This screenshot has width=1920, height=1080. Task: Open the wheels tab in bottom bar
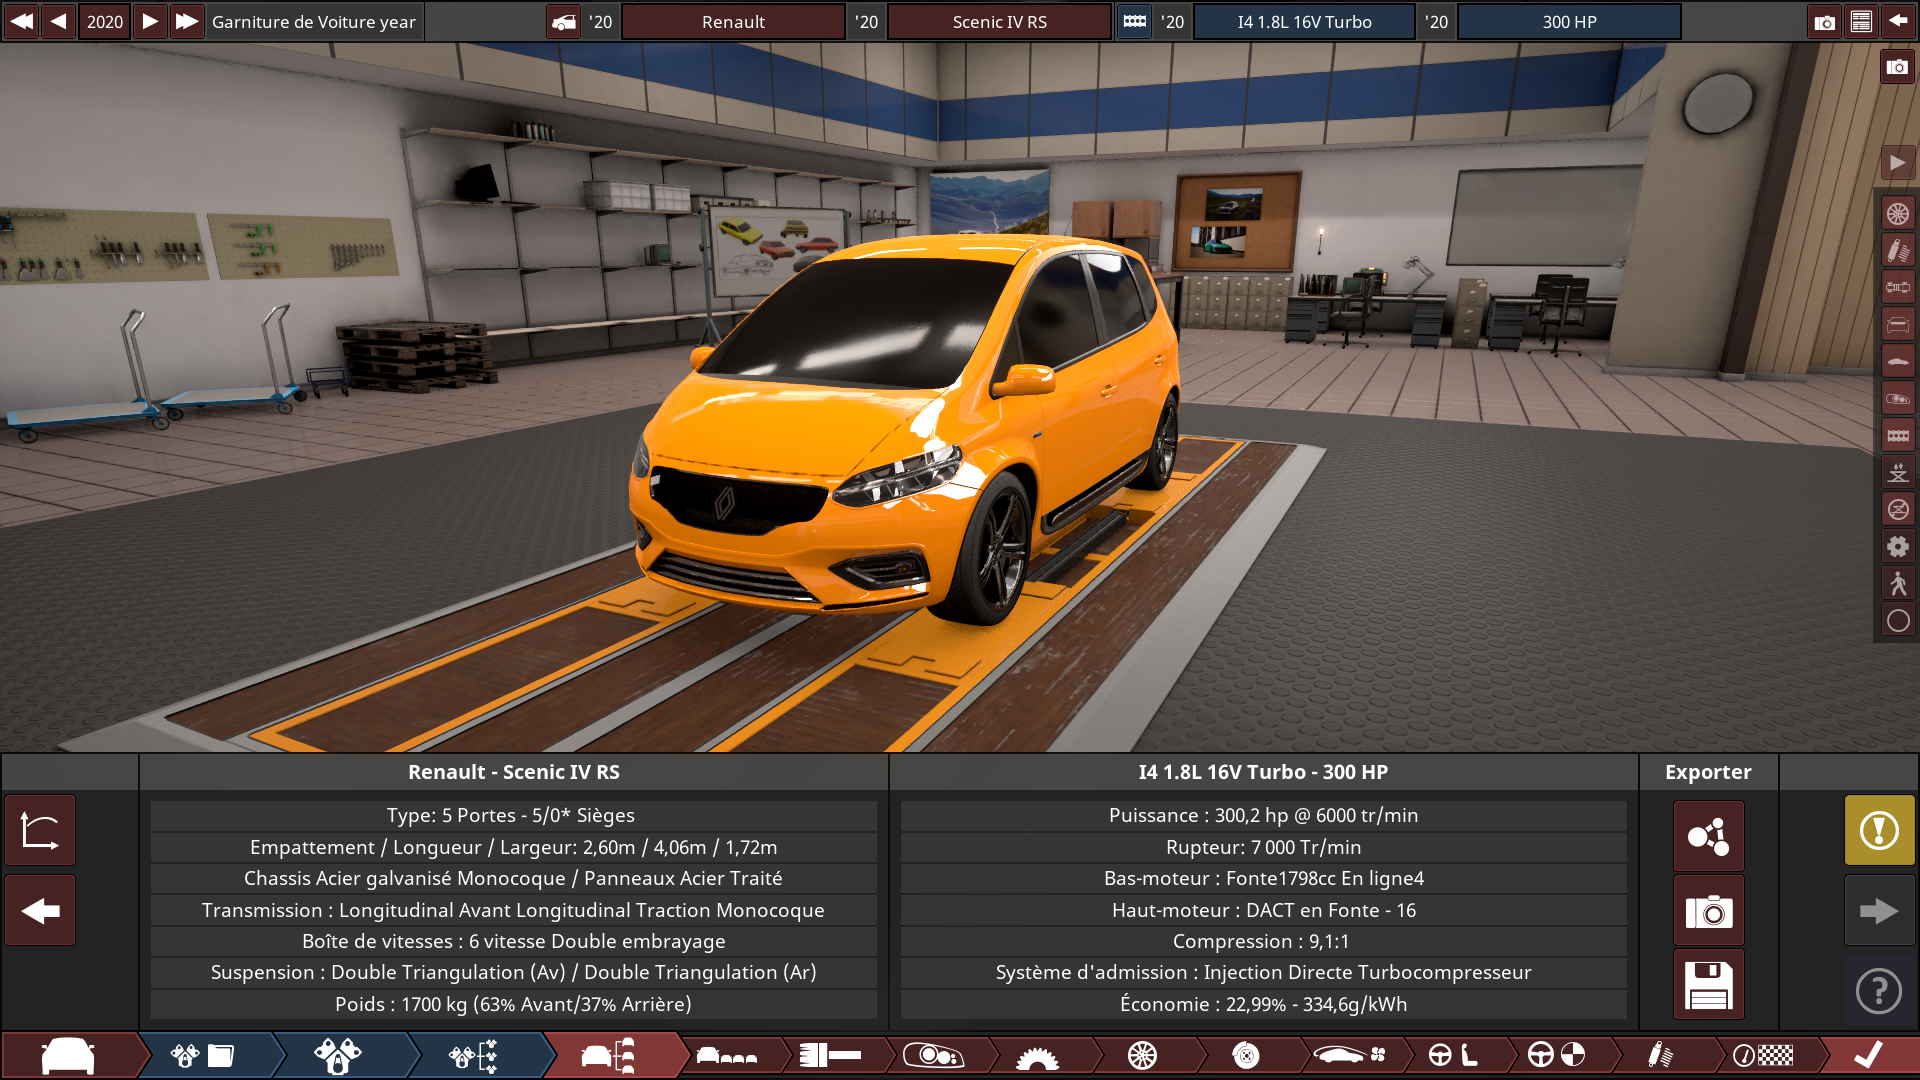coord(1142,1056)
